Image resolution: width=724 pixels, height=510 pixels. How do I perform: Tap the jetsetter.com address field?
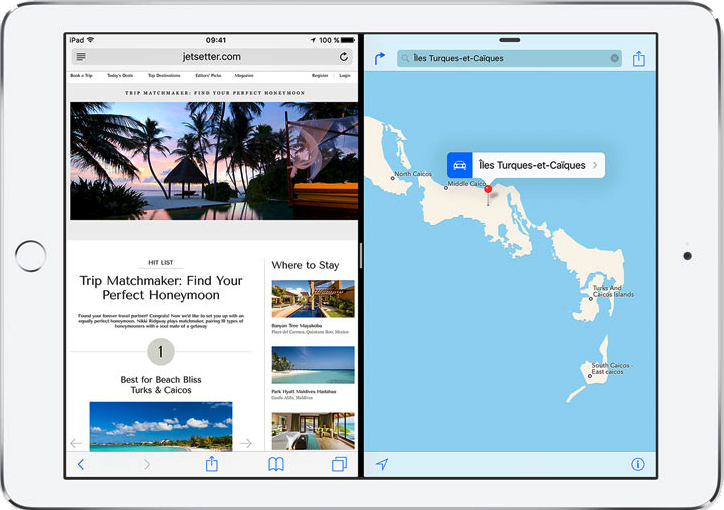point(212,57)
